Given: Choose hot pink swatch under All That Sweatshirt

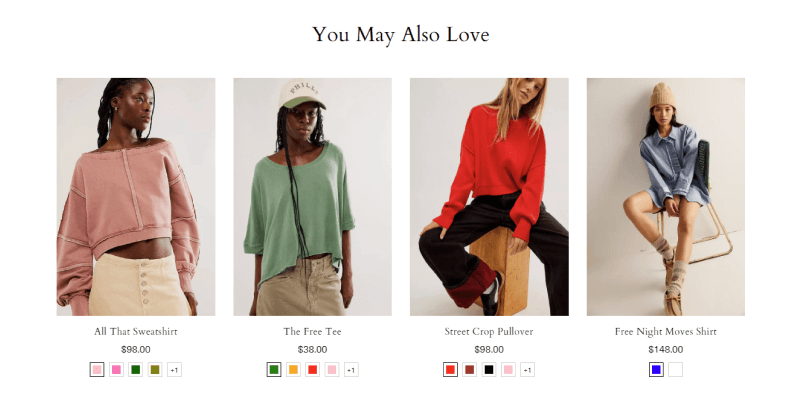Looking at the screenshot, I should coord(116,369).
